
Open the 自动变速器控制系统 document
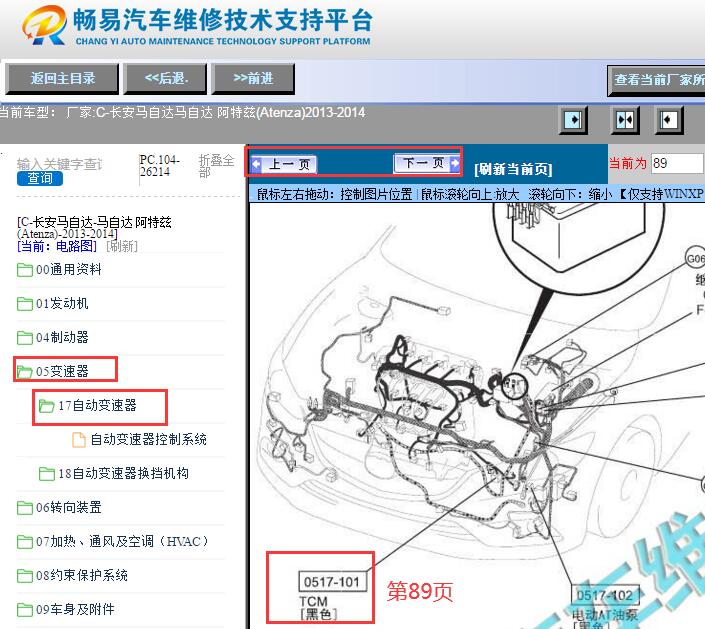tap(148, 439)
